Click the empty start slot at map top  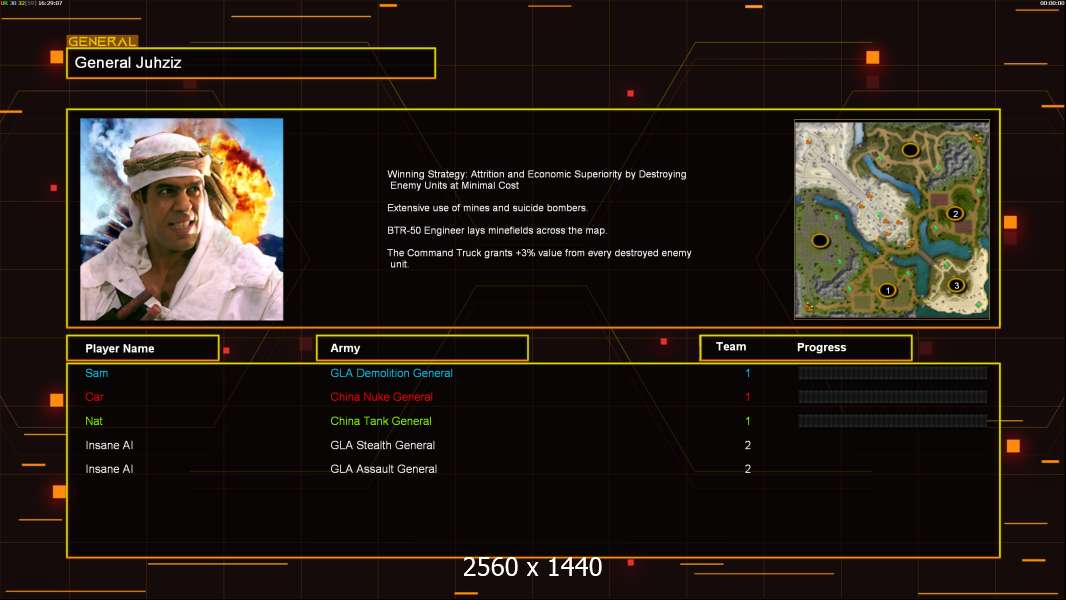point(910,150)
